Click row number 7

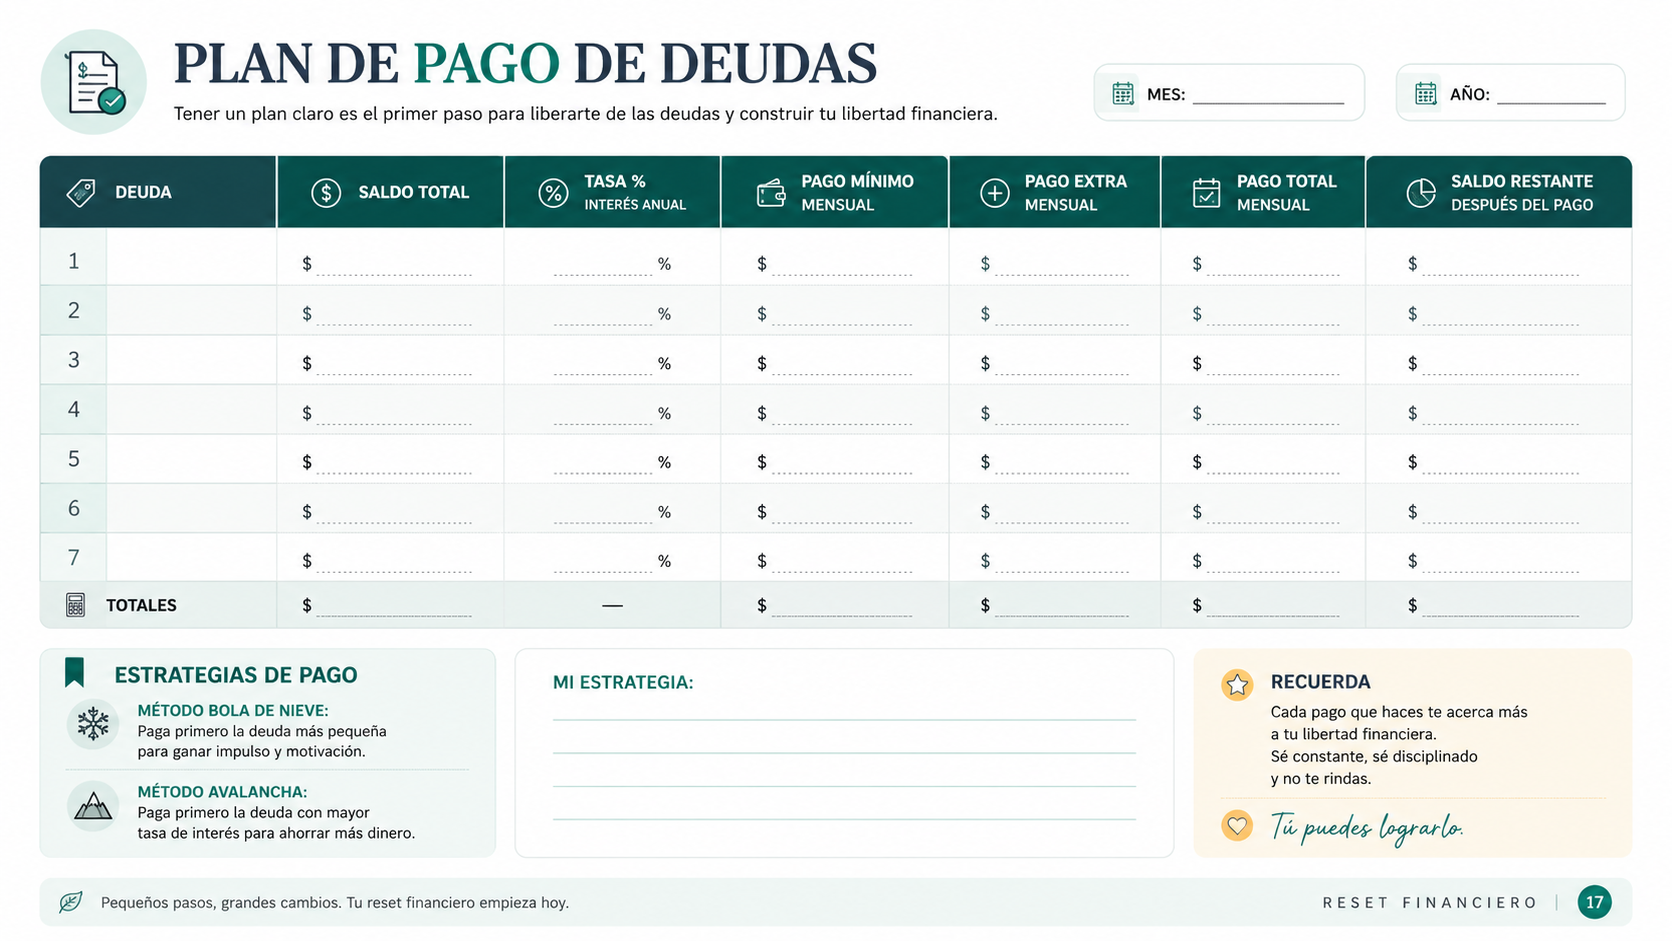[73, 558]
